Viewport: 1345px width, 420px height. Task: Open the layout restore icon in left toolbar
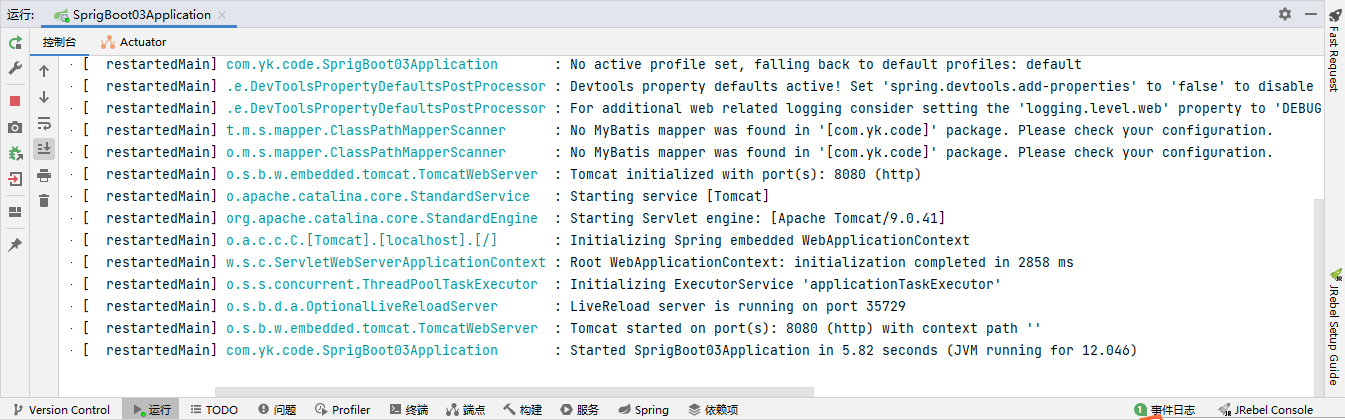[15, 212]
